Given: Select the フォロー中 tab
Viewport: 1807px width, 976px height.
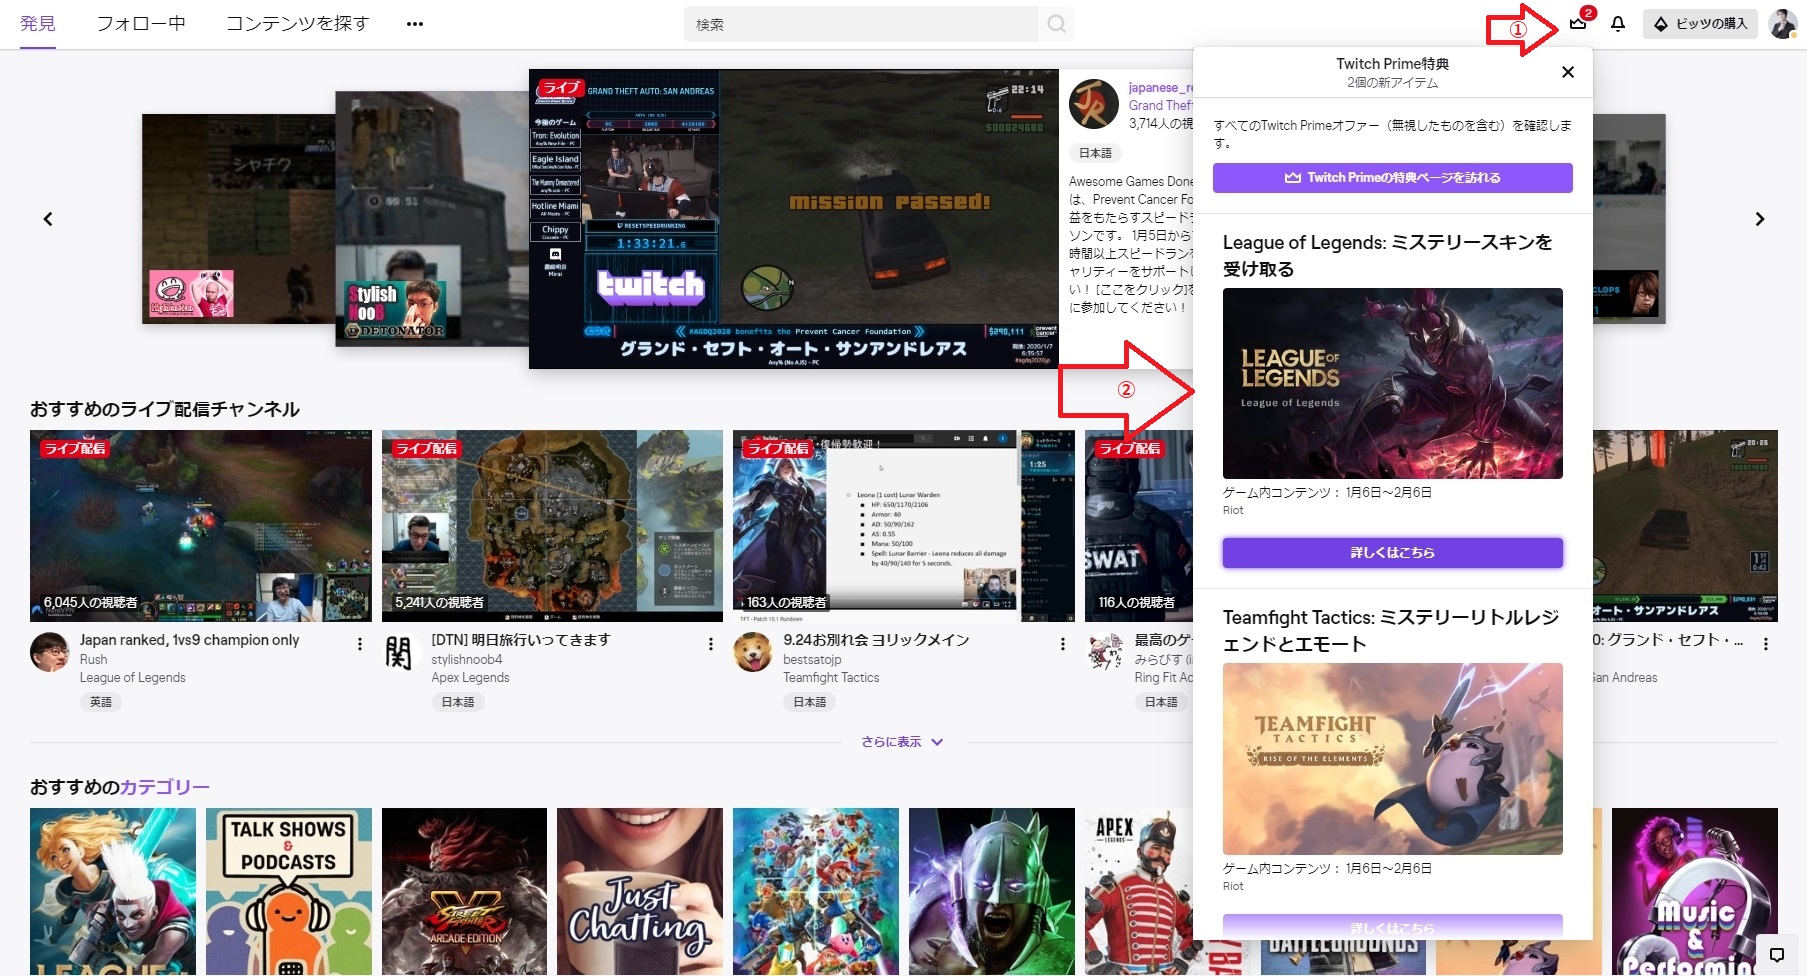Looking at the screenshot, I should point(141,23).
